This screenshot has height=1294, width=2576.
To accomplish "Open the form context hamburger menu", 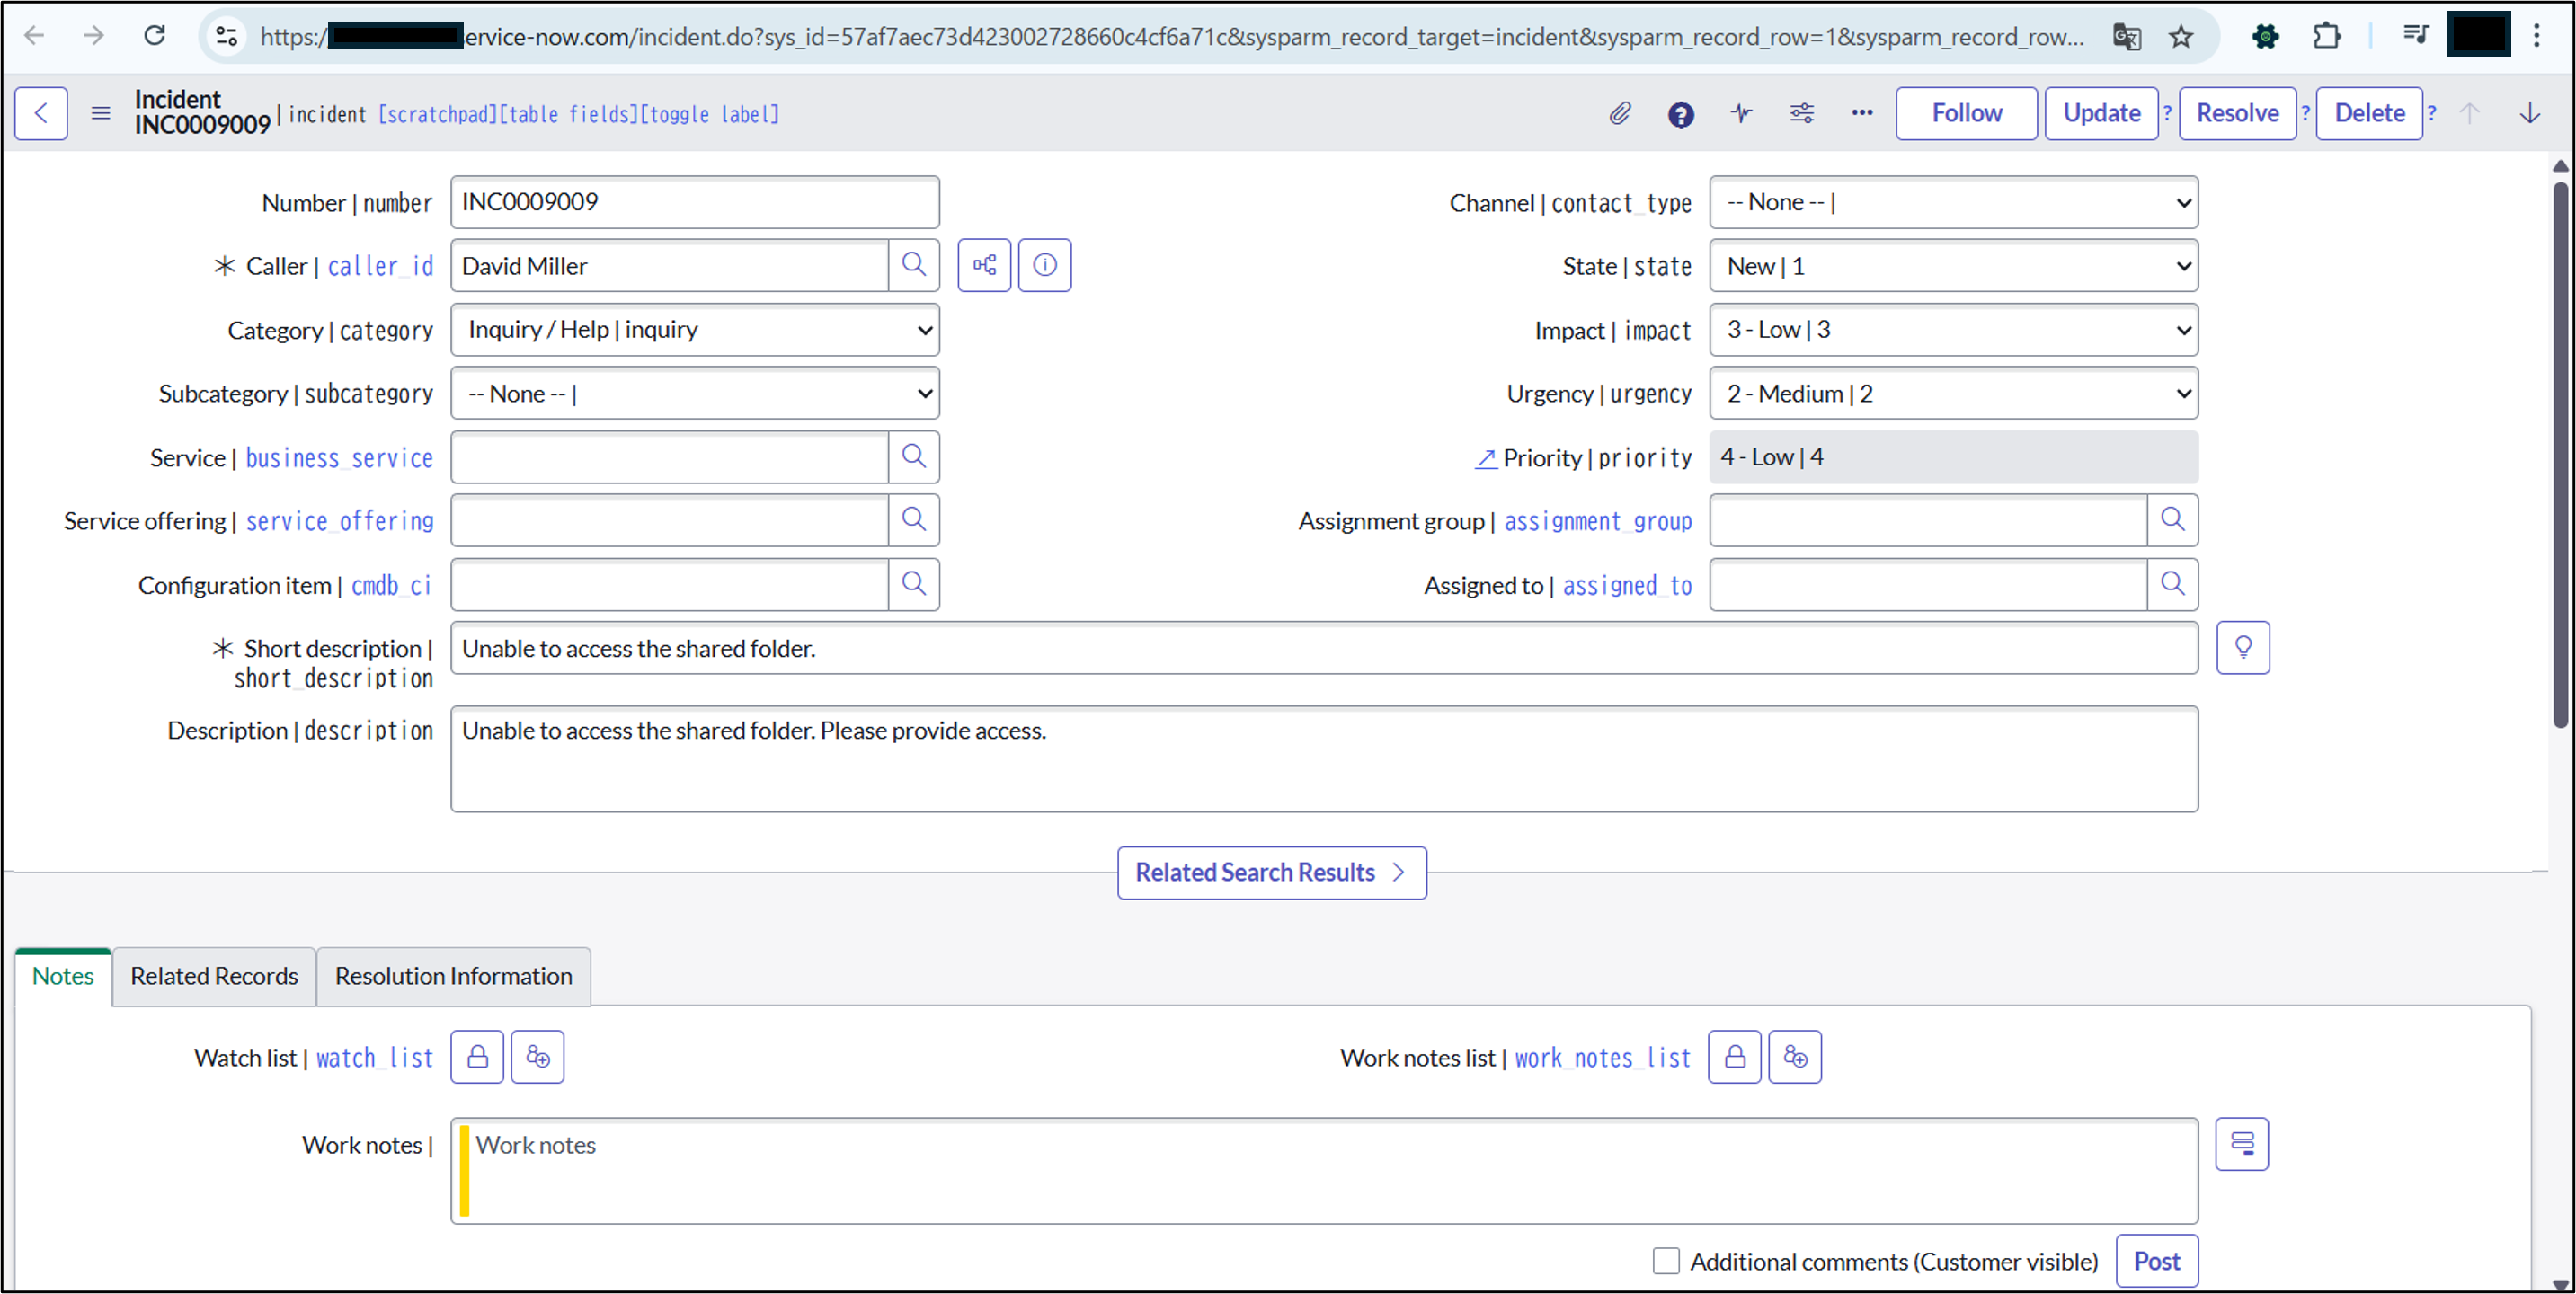I will (101, 113).
